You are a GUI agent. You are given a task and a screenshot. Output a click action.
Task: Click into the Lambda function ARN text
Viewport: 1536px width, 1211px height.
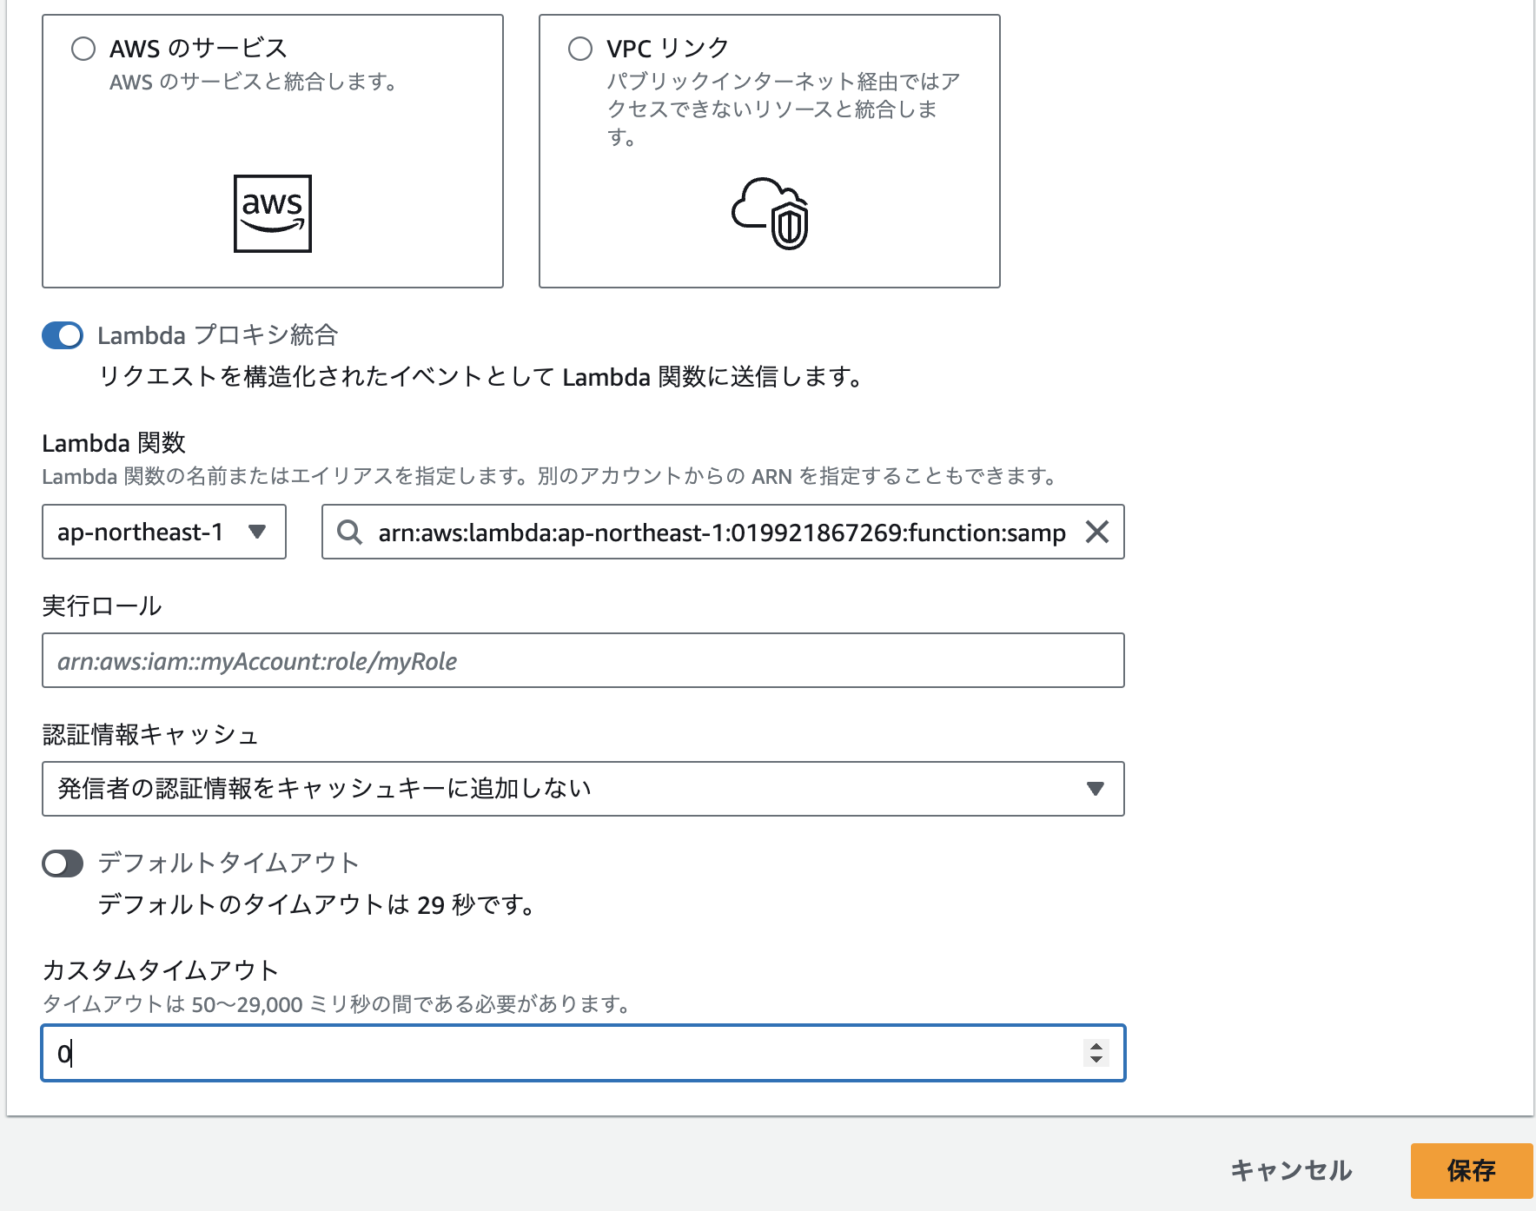(x=720, y=533)
